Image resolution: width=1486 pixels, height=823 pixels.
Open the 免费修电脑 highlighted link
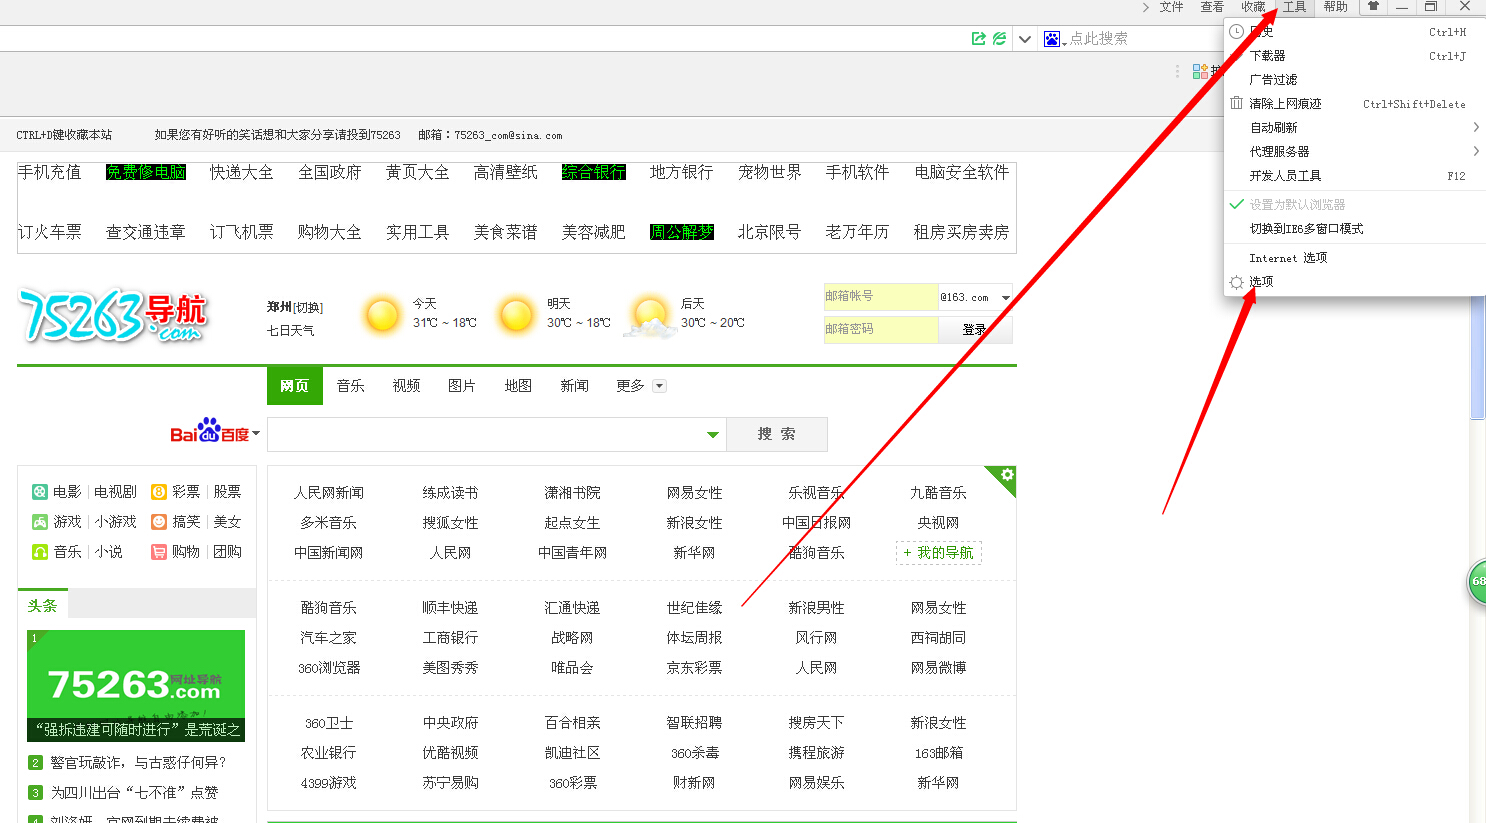point(146,172)
